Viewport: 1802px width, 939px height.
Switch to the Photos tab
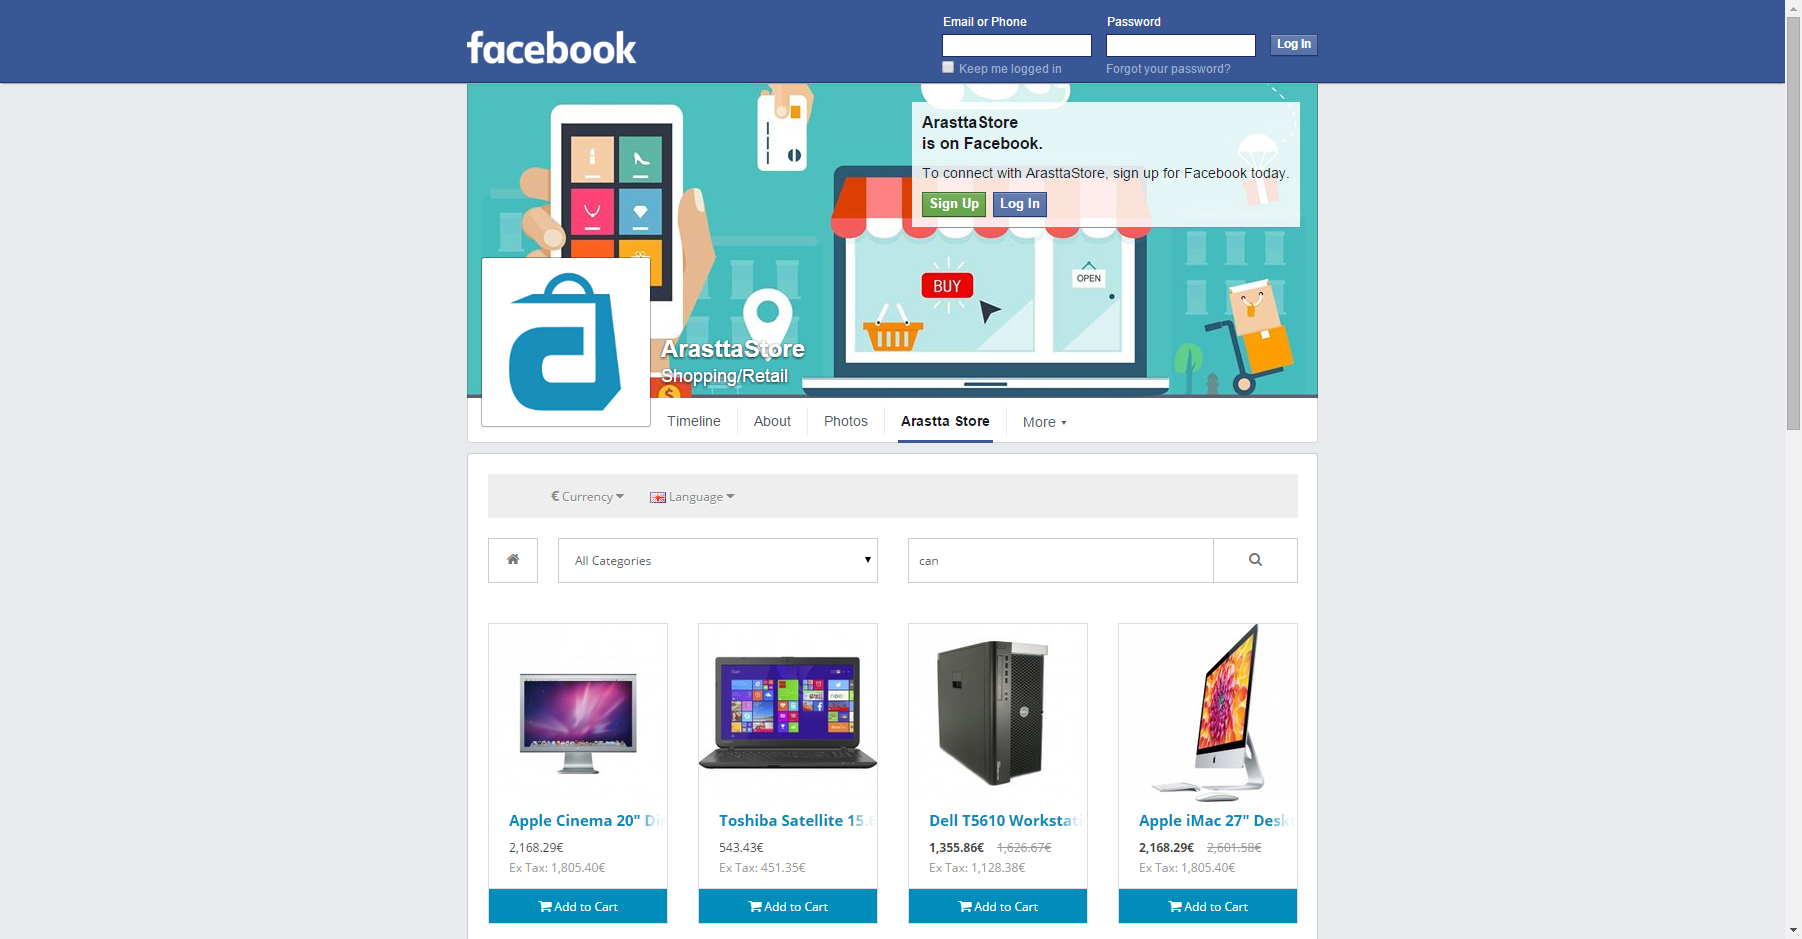[x=846, y=421]
